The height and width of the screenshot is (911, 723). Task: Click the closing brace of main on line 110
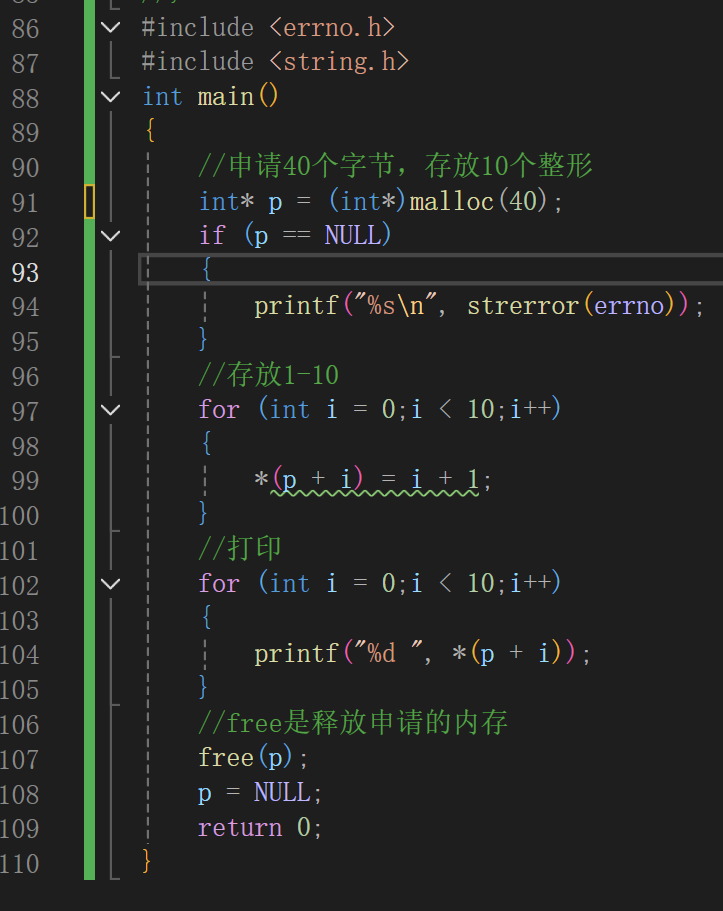pos(147,860)
